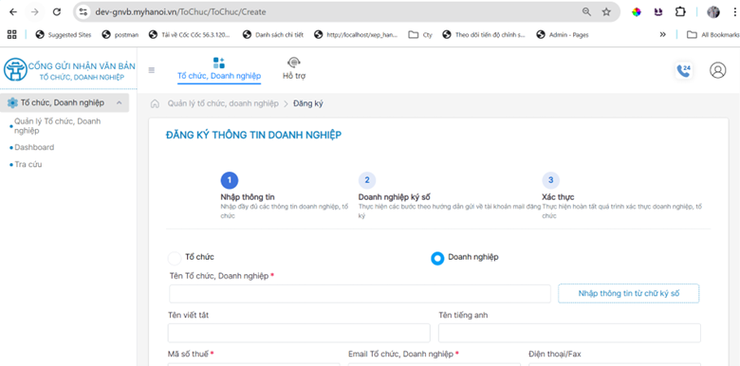This screenshot has height=366, width=740.
Task: Click the home breadcrumb icon
Action: coord(154,104)
